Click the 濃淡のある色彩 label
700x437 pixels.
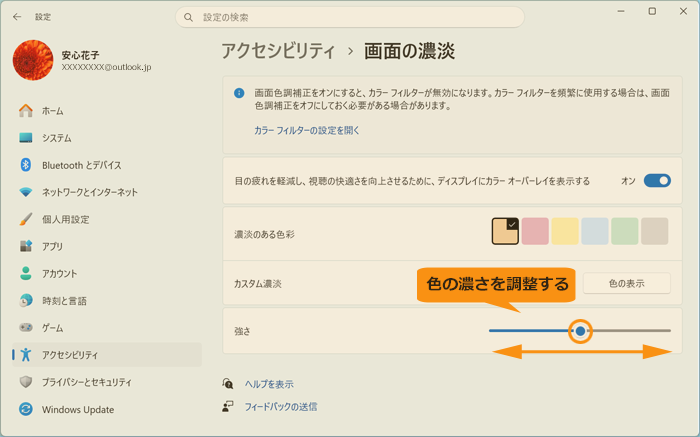coord(264,234)
